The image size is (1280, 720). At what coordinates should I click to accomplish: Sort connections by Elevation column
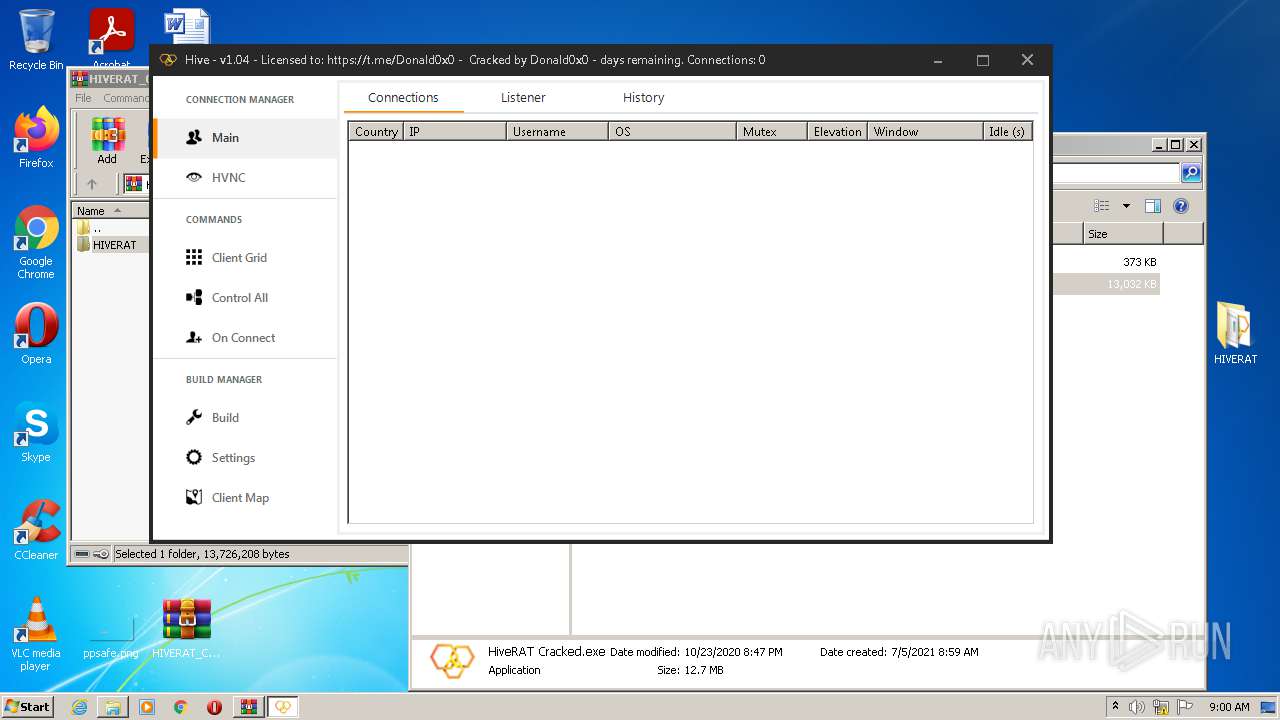837,132
